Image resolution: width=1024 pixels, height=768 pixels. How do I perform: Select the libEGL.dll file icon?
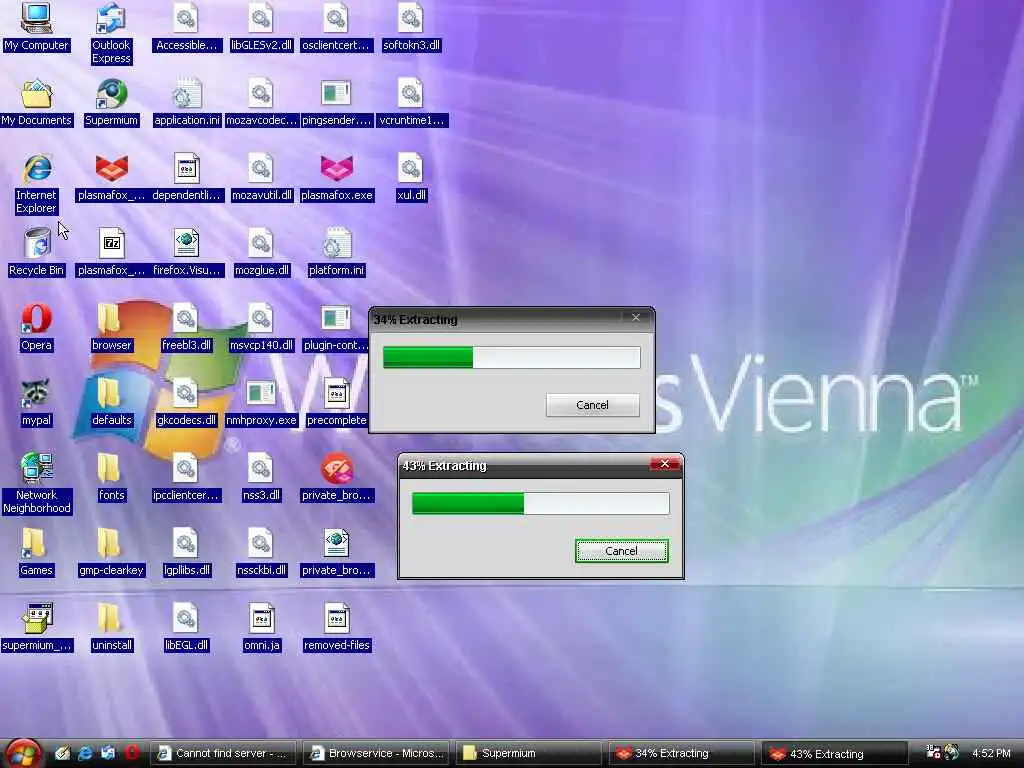[186, 619]
